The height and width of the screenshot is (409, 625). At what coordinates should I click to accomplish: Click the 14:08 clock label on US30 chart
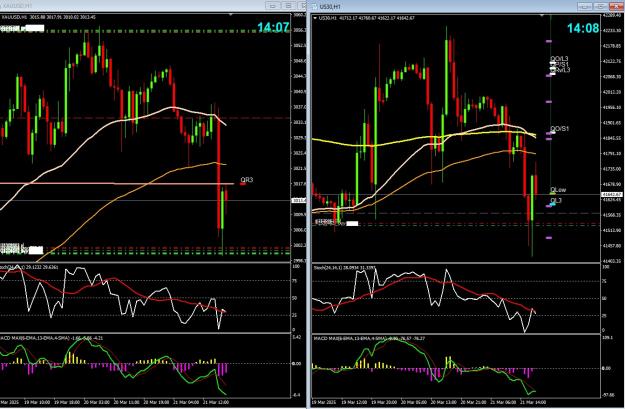[583, 28]
